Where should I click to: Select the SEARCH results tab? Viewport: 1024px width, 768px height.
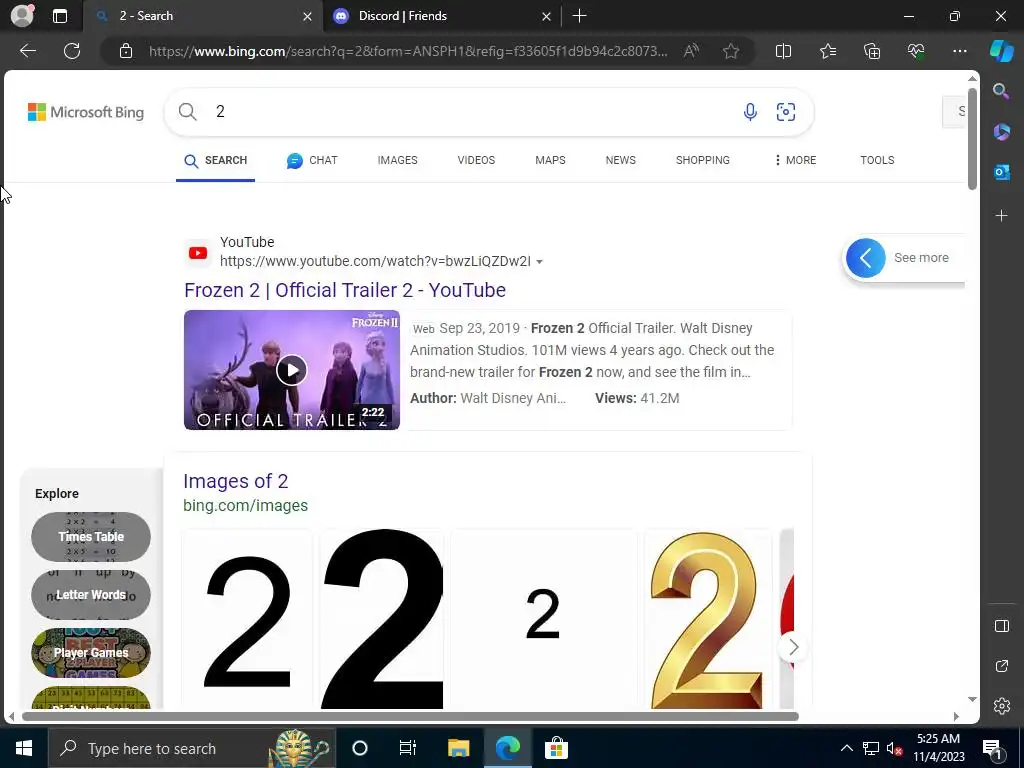216,160
